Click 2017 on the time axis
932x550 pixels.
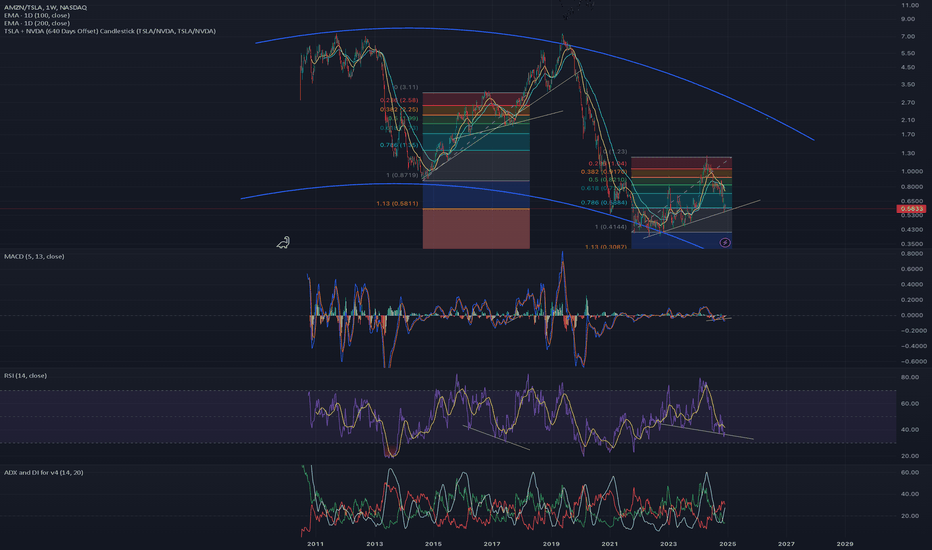pyautogui.click(x=492, y=543)
